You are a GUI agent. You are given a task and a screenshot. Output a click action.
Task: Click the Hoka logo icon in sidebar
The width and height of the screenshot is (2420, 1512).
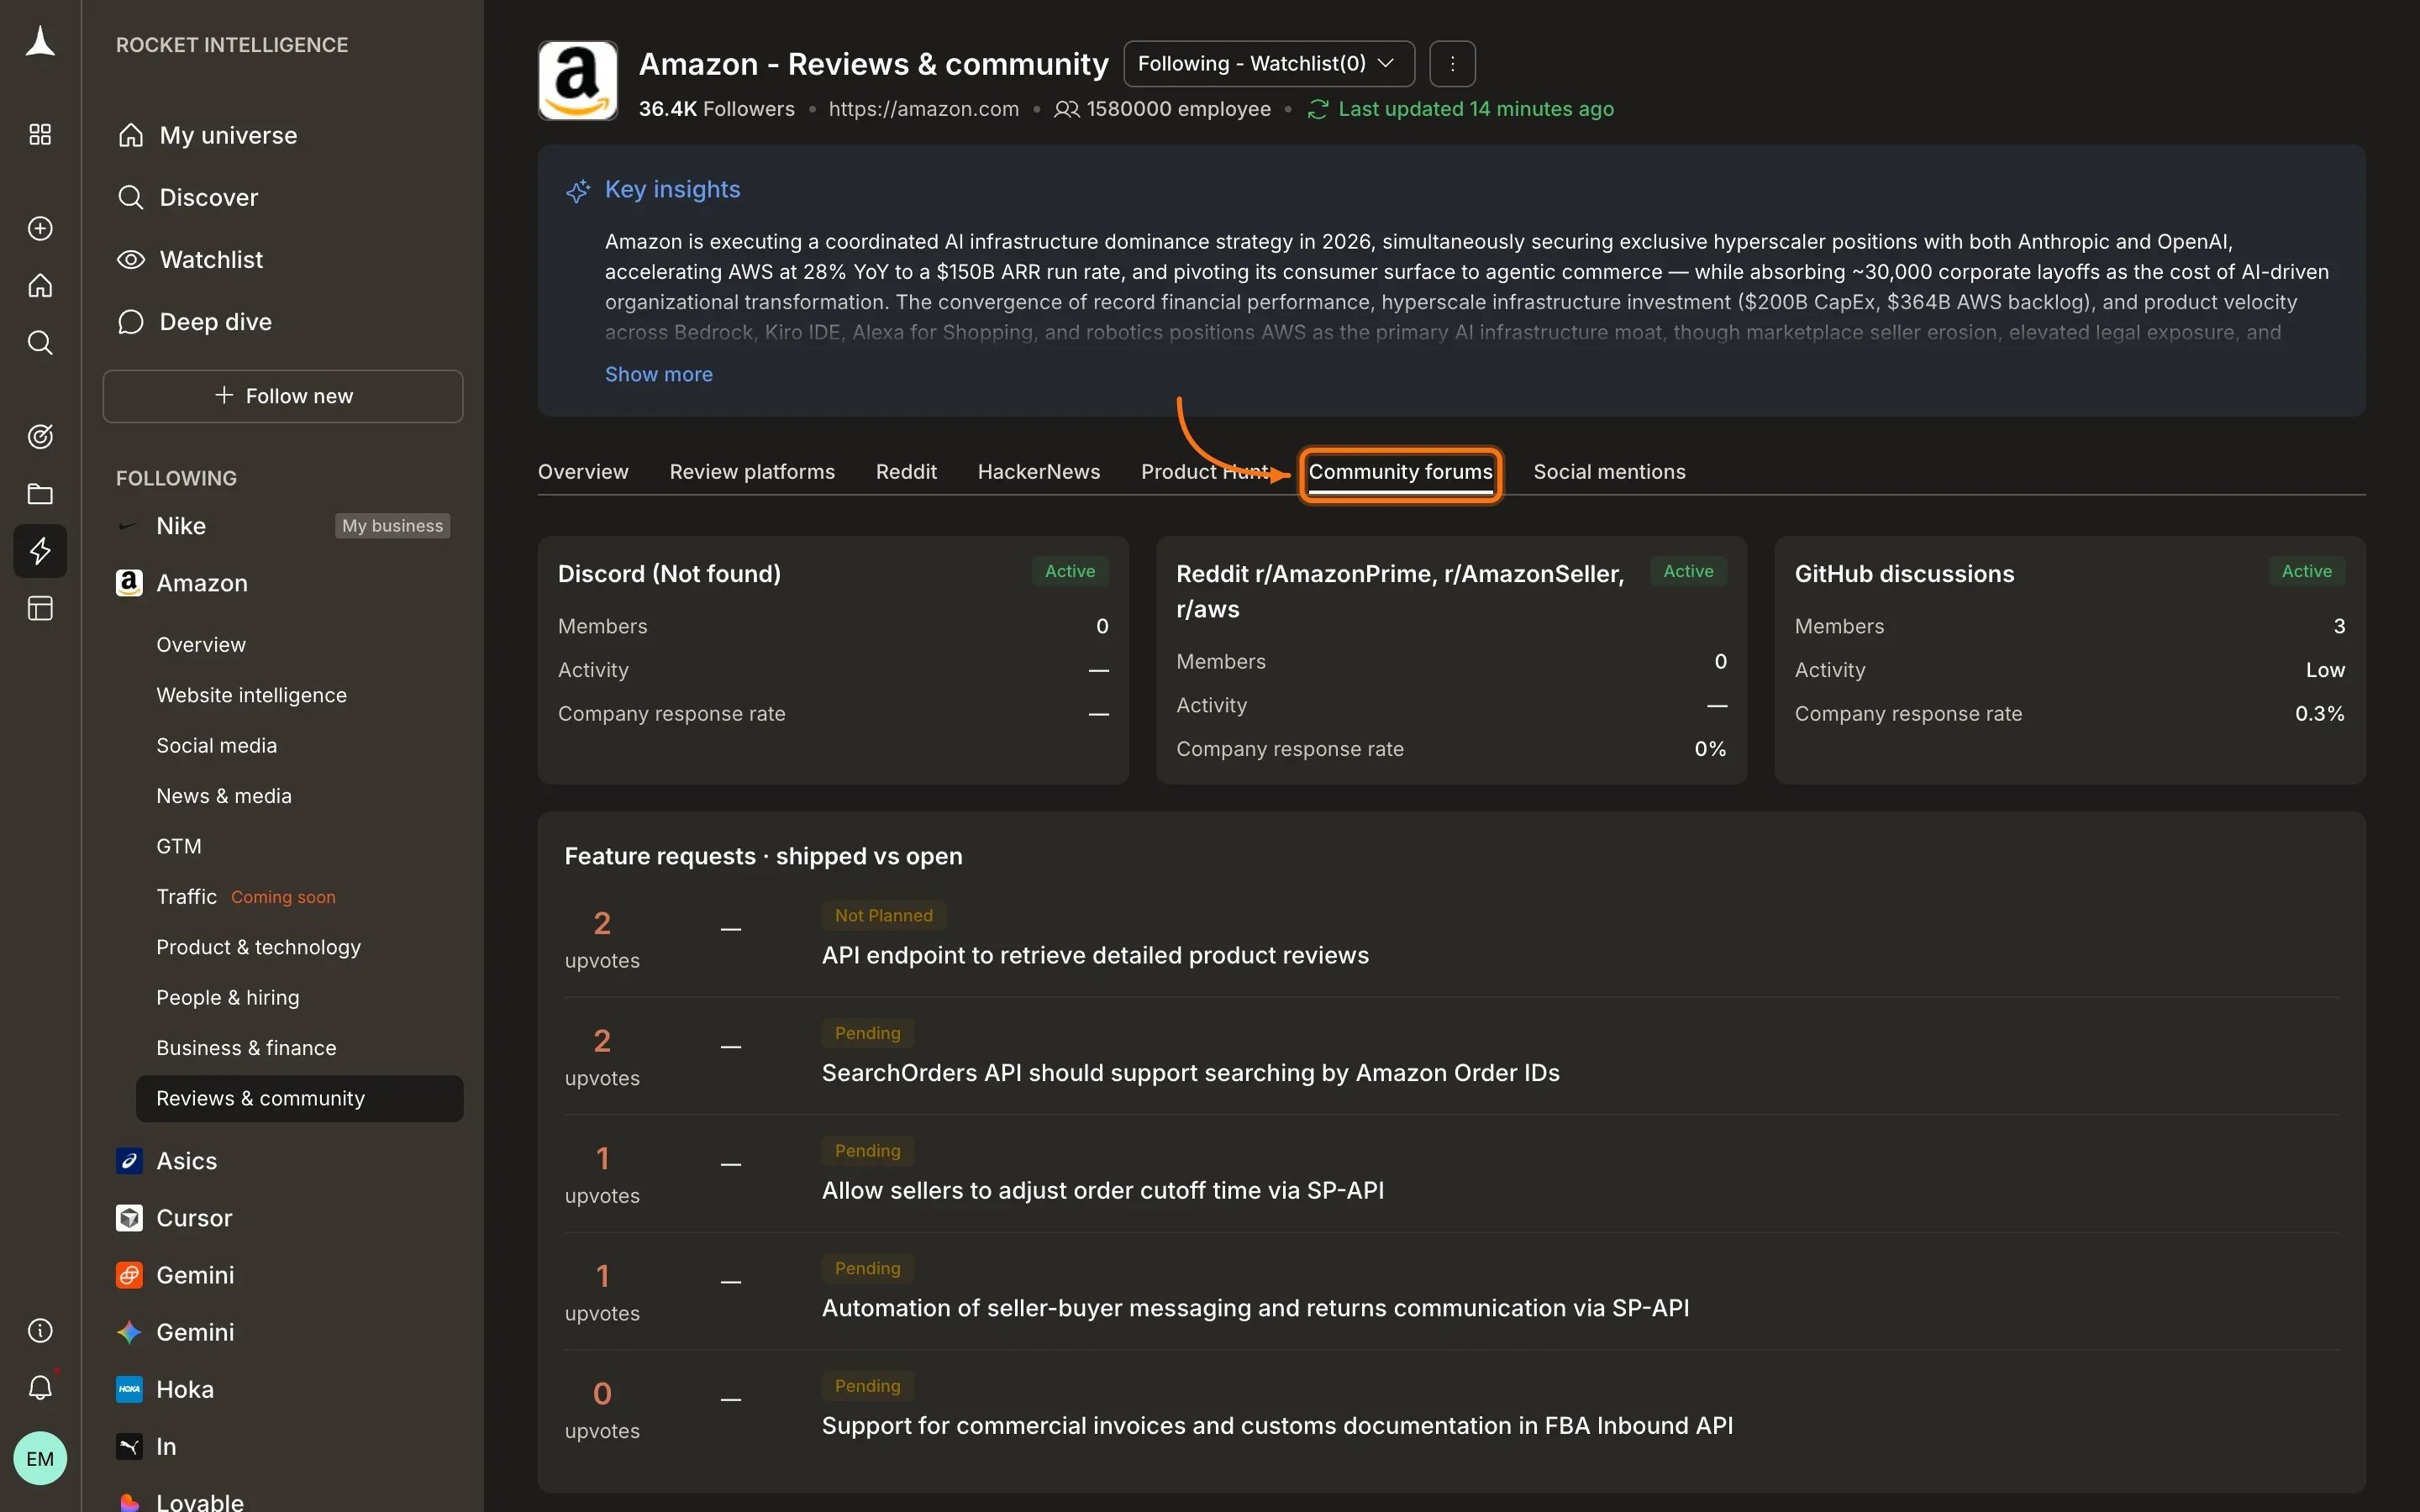point(129,1389)
